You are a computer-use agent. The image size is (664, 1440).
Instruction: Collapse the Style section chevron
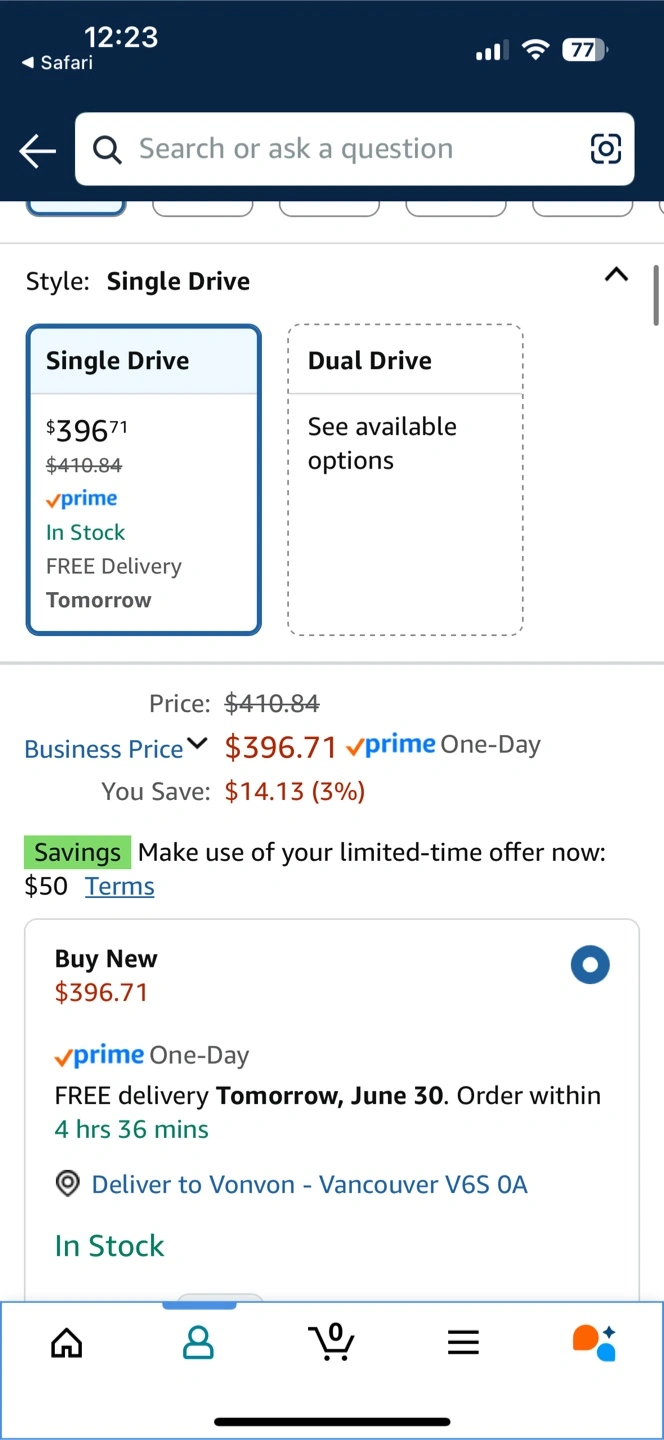click(617, 274)
